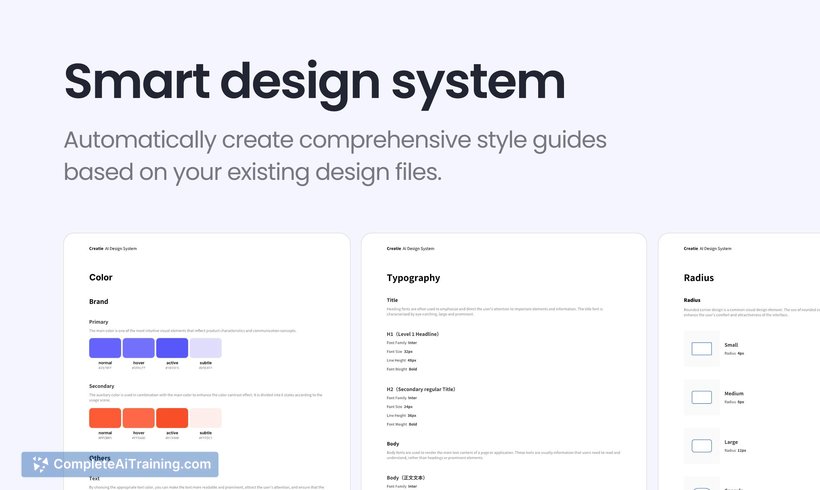Click 'Creatie AI Design System' on Radius card
The image size is (820, 490).
click(708, 249)
